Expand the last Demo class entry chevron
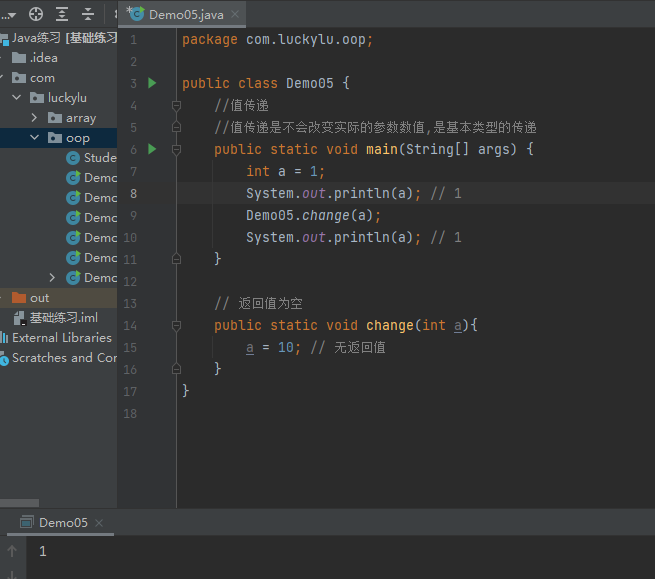The height and width of the screenshot is (579, 655). (52, 278)
